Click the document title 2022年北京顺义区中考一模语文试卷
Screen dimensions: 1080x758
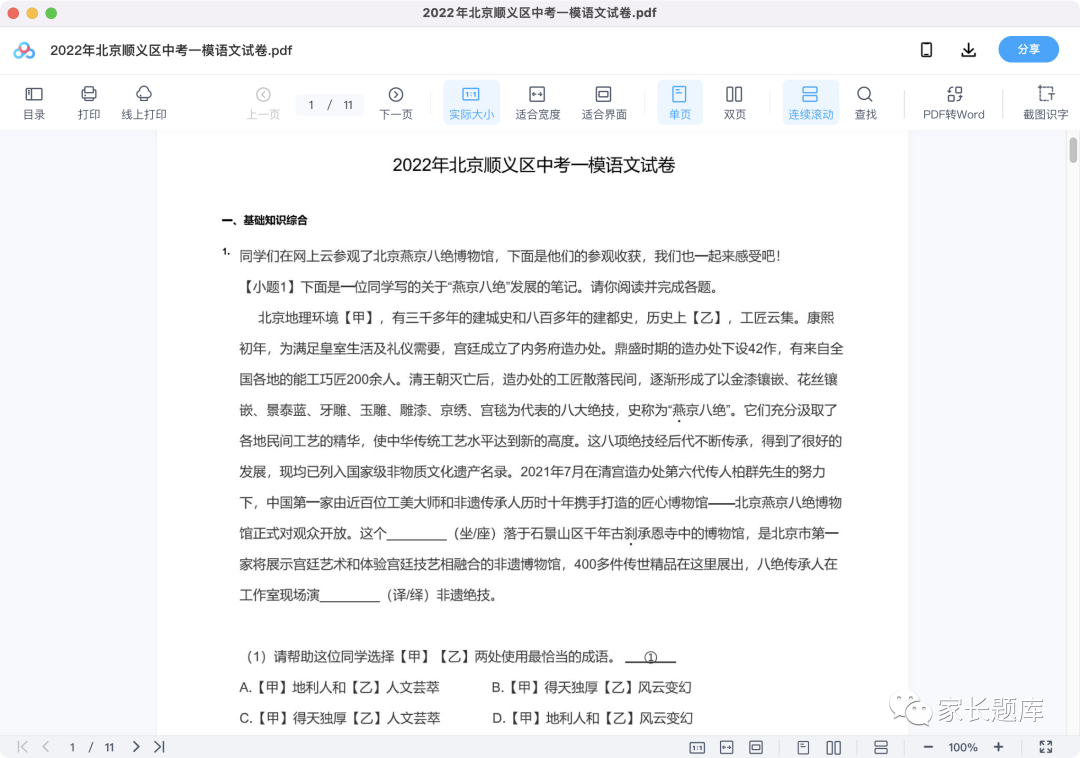[x=533, y=165]
